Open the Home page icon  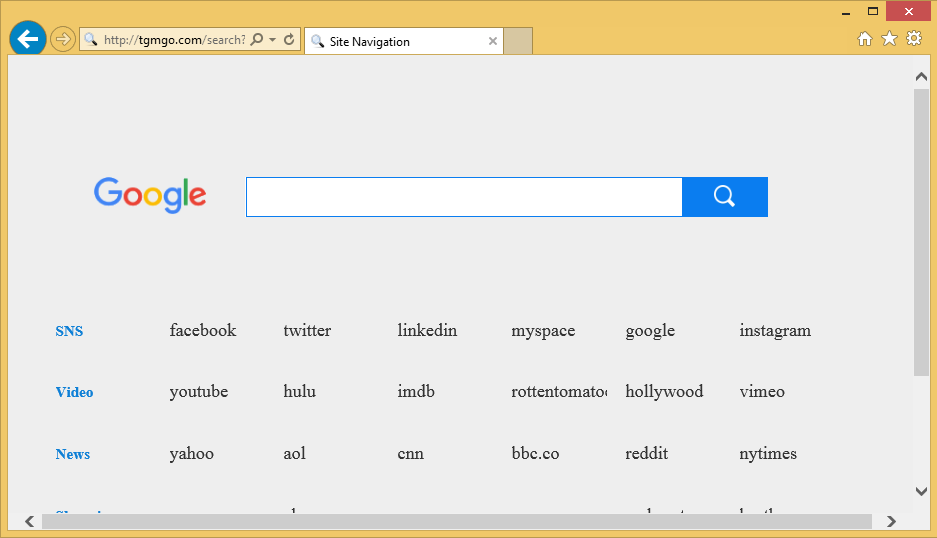(x=865, y=39)
